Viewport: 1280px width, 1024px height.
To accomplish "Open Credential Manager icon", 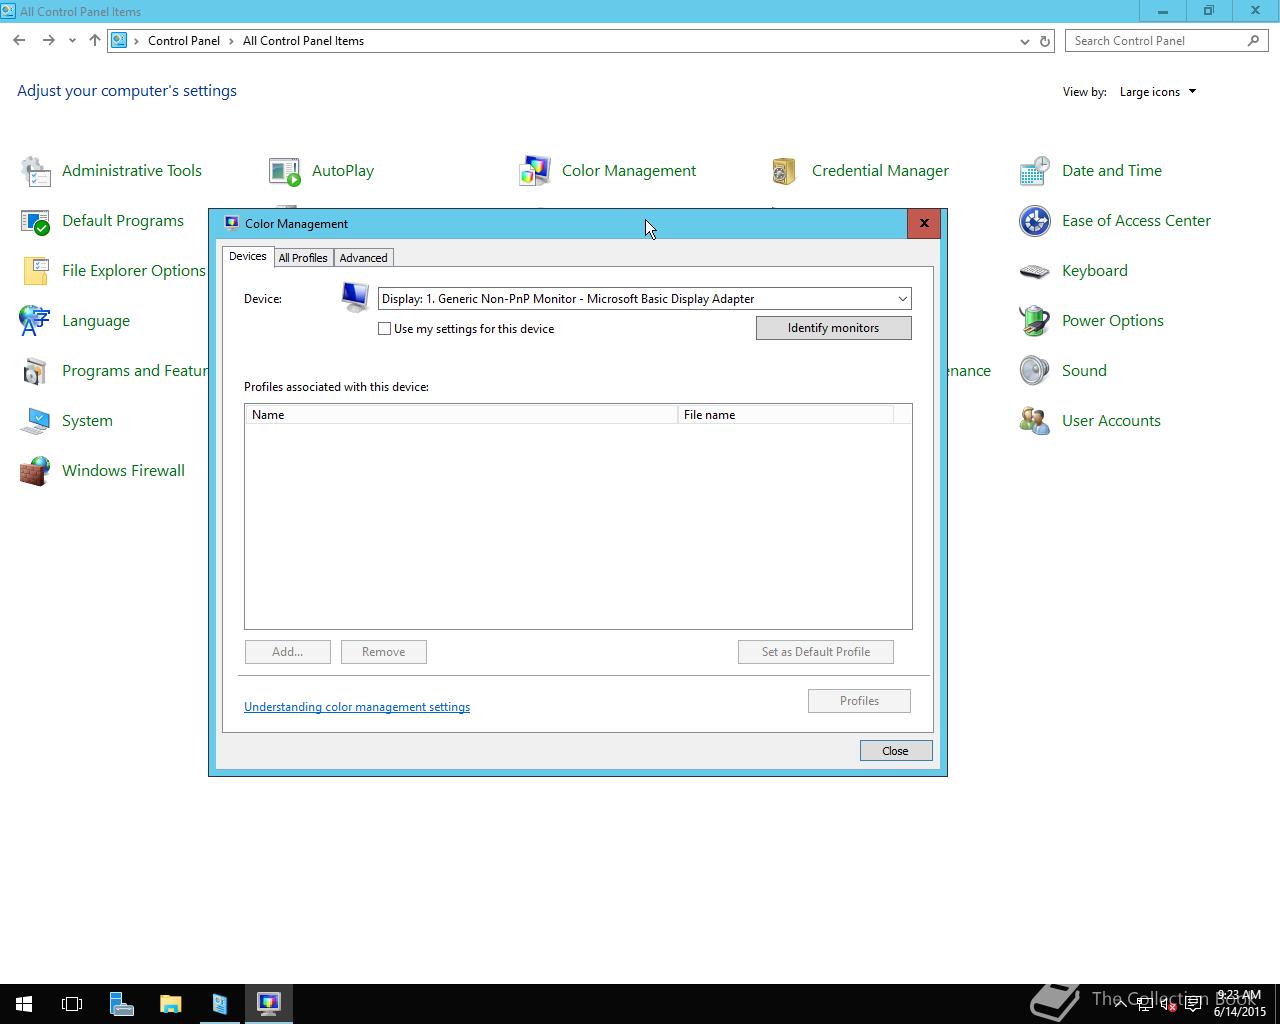I will point(784,171).
